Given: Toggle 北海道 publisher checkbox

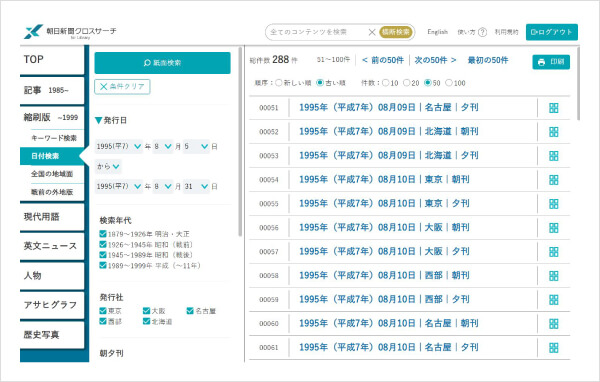Looking at the screenshot, I should 146,321.
